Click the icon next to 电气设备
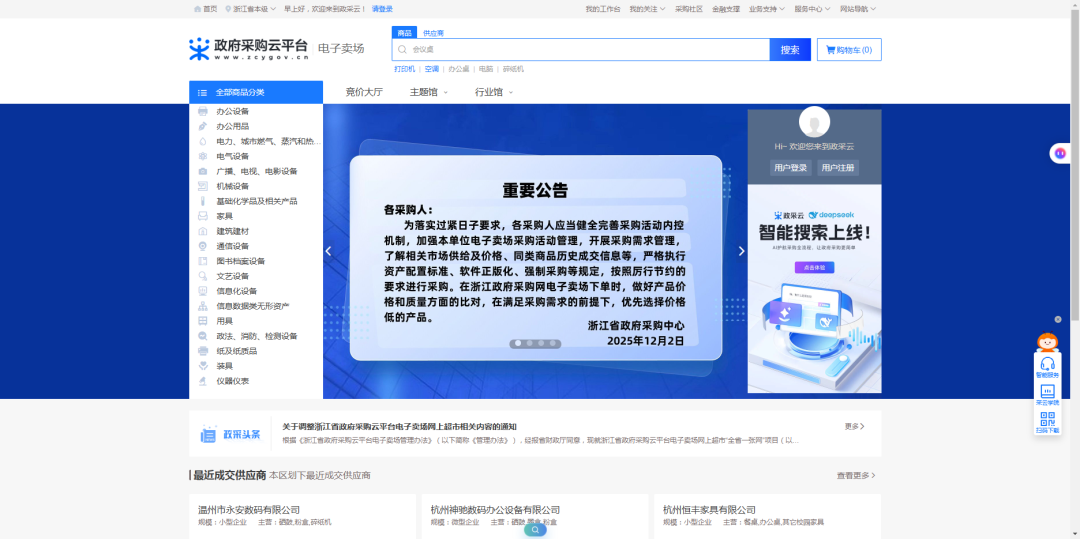 coord(202,156)
